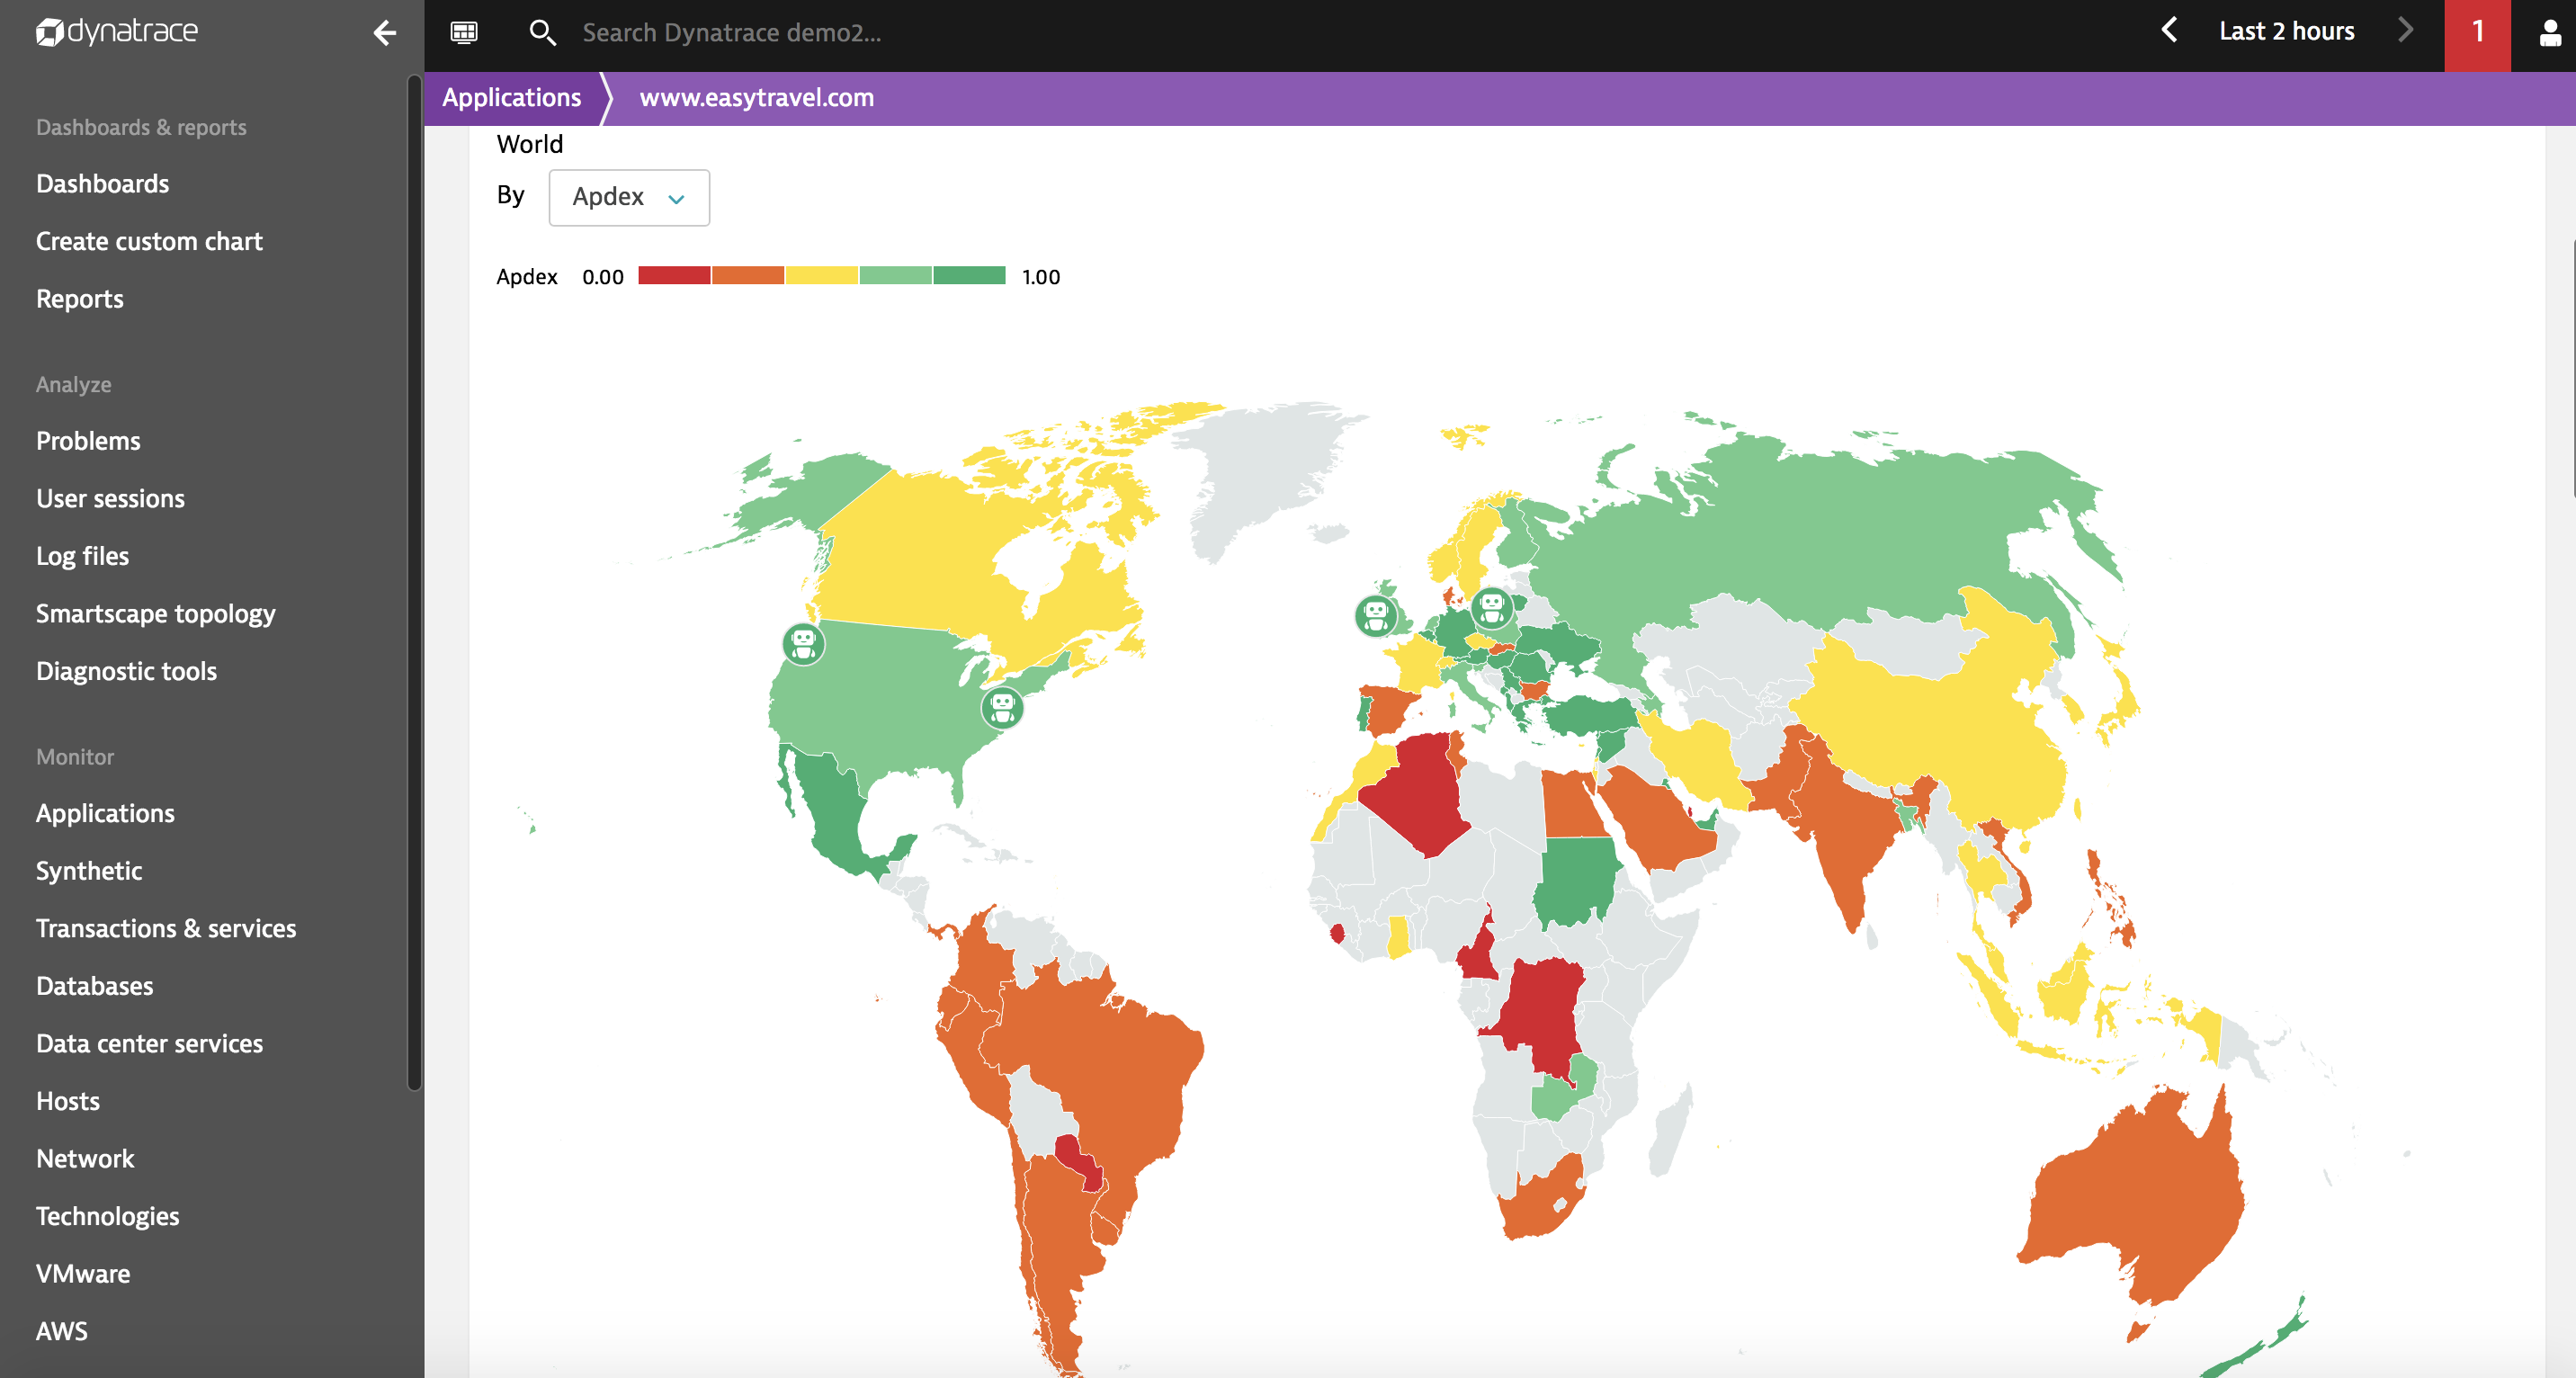Image resolution: width=2576 pixels, height=1378 pixels.
Task: Click the Applications breadcrumb link
Action: tap(511, 97)
